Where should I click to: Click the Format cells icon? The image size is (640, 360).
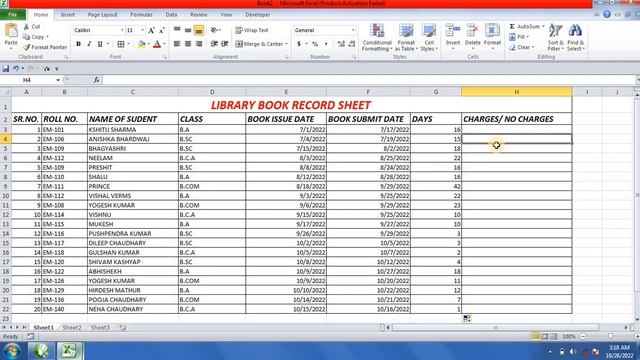click(x=492, y=31)
